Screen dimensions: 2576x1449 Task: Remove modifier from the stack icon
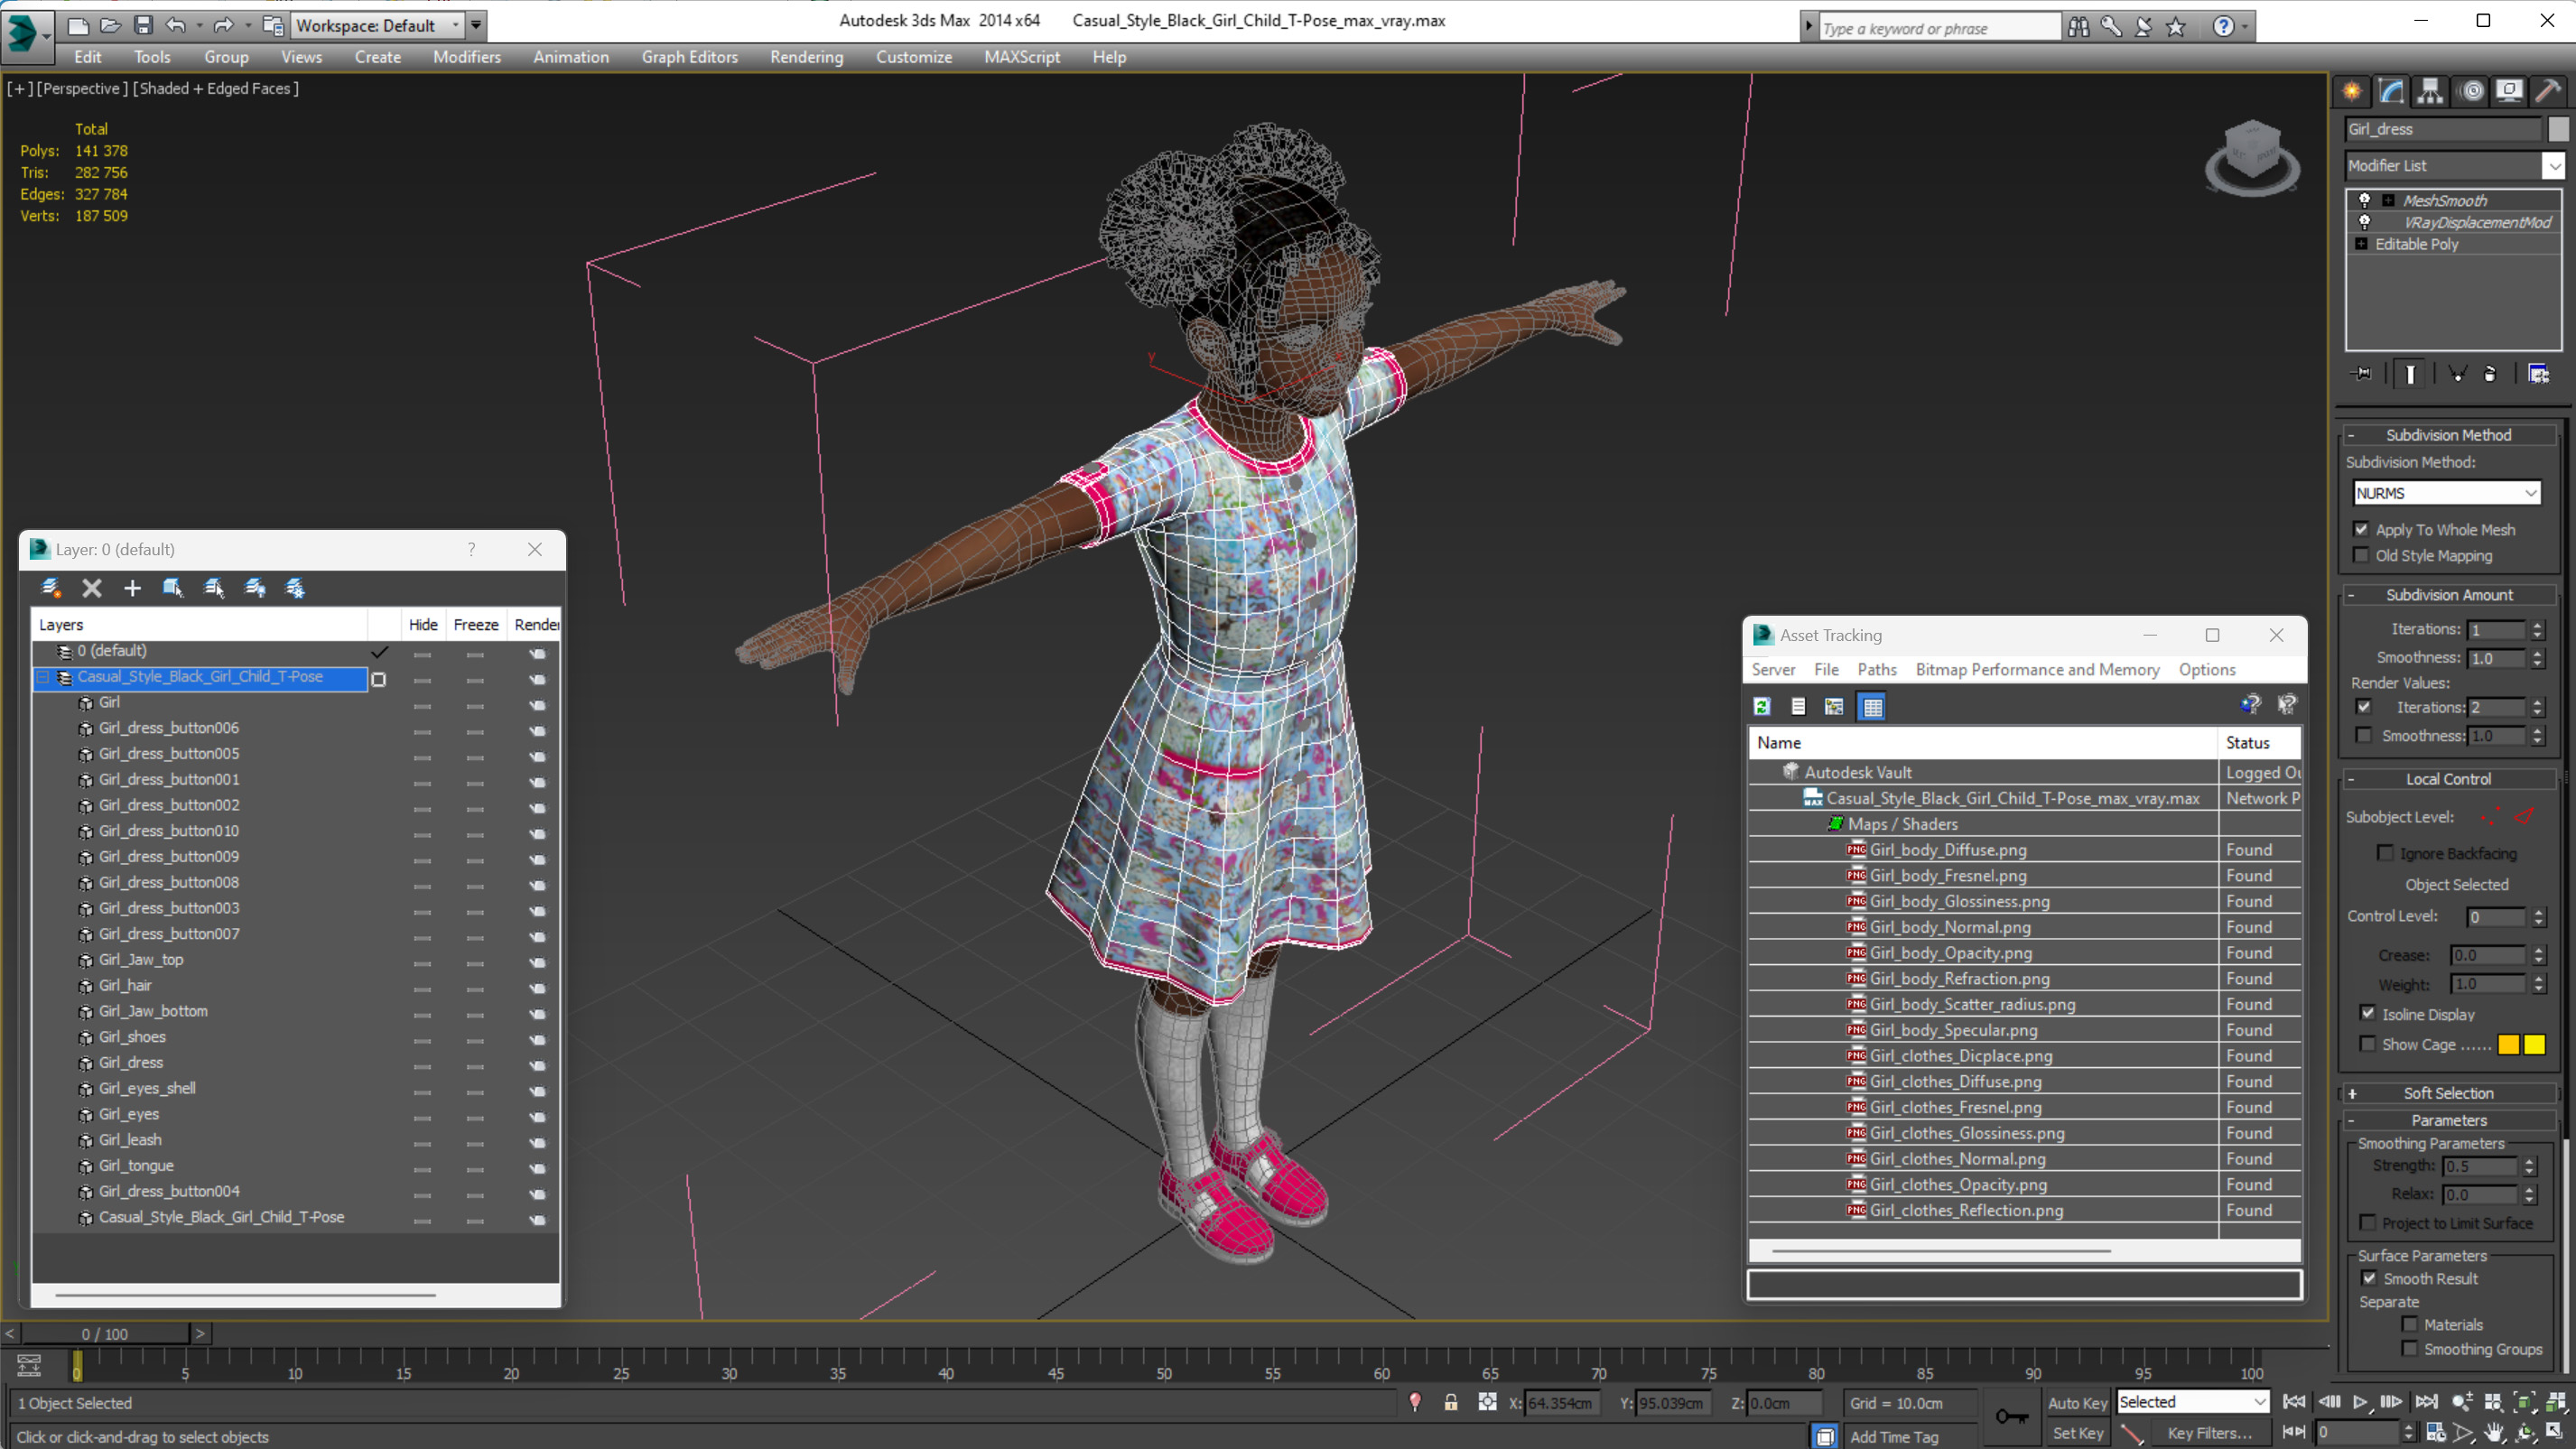(2490, 374)
